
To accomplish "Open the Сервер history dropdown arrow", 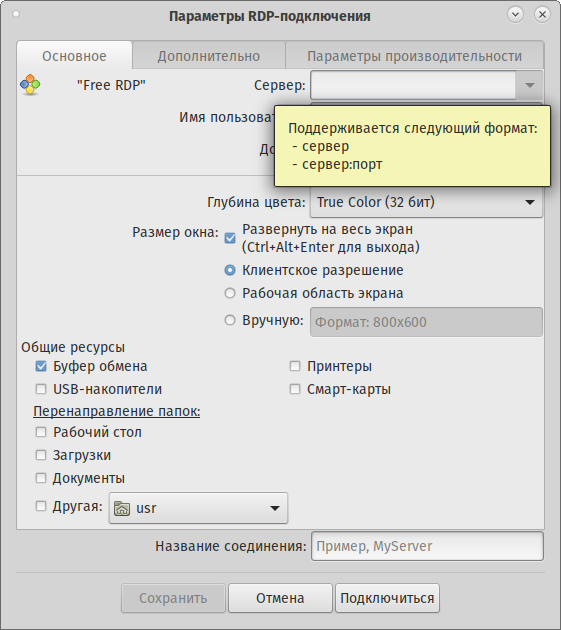I will click(530, 85).
